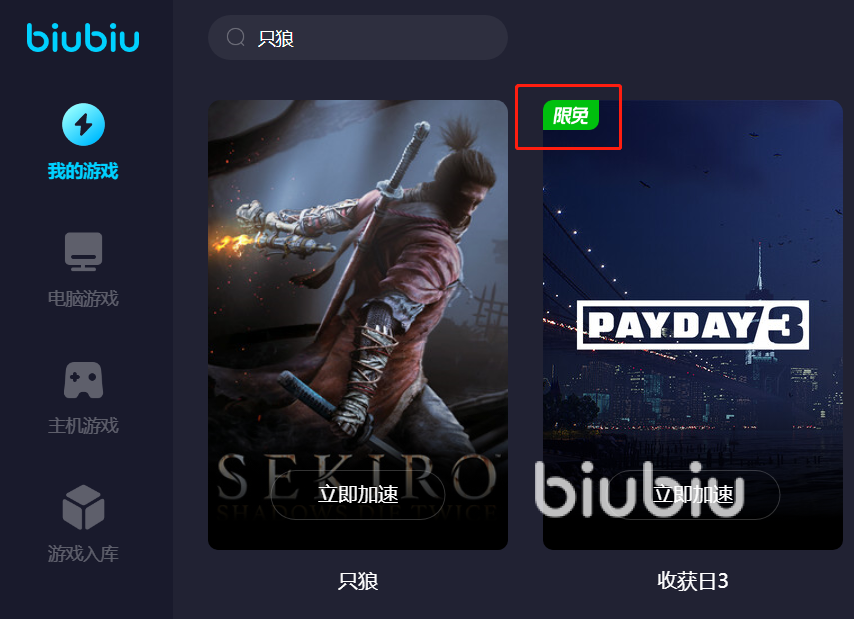Click the search field containing 只狼

[358, 38]
